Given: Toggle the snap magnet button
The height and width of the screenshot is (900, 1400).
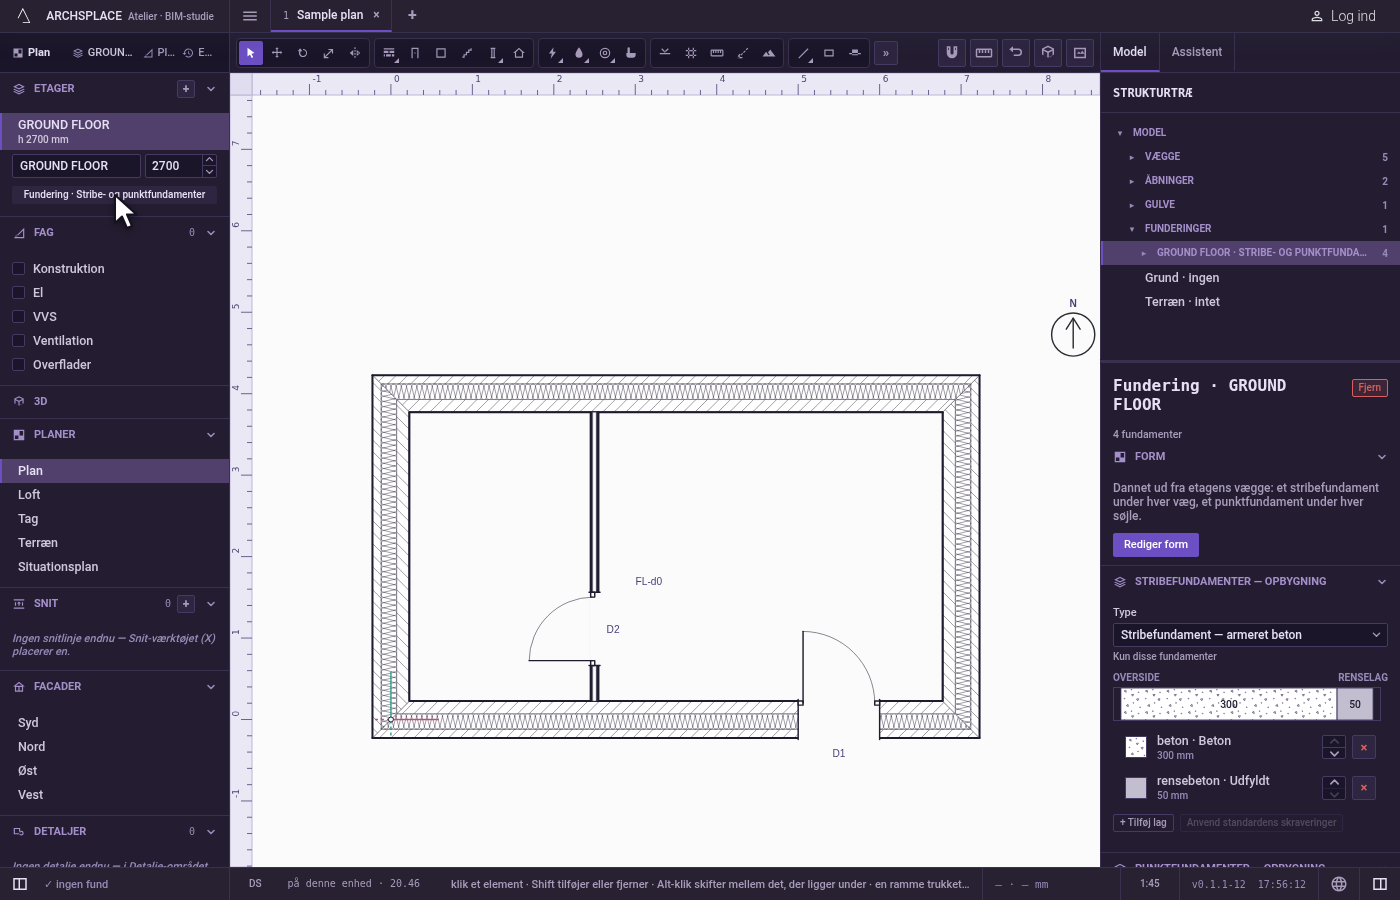Looking at the screenshot, I should (x=952, y=52).
